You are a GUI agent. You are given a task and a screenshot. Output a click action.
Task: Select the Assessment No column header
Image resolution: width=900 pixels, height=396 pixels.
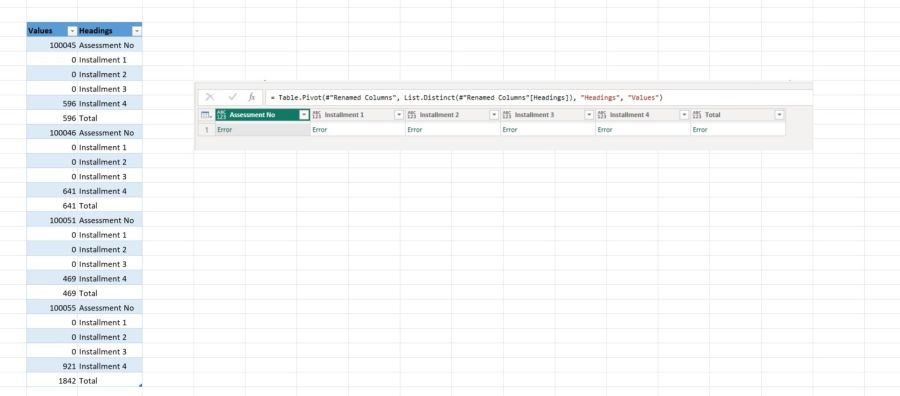tap(263, 115)
